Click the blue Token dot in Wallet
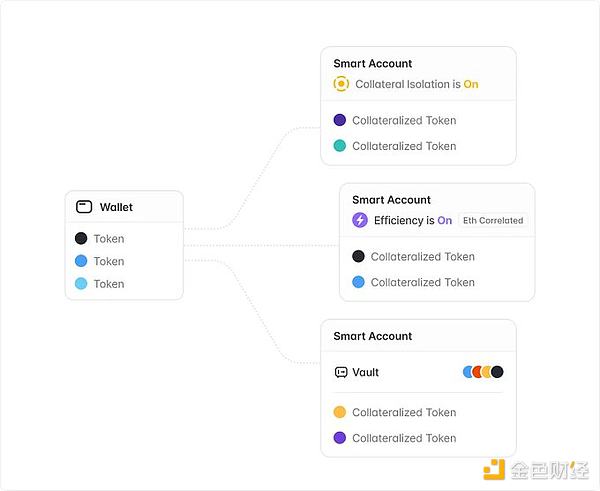This screenshot has width=600, height=491. tap(81, 261)
